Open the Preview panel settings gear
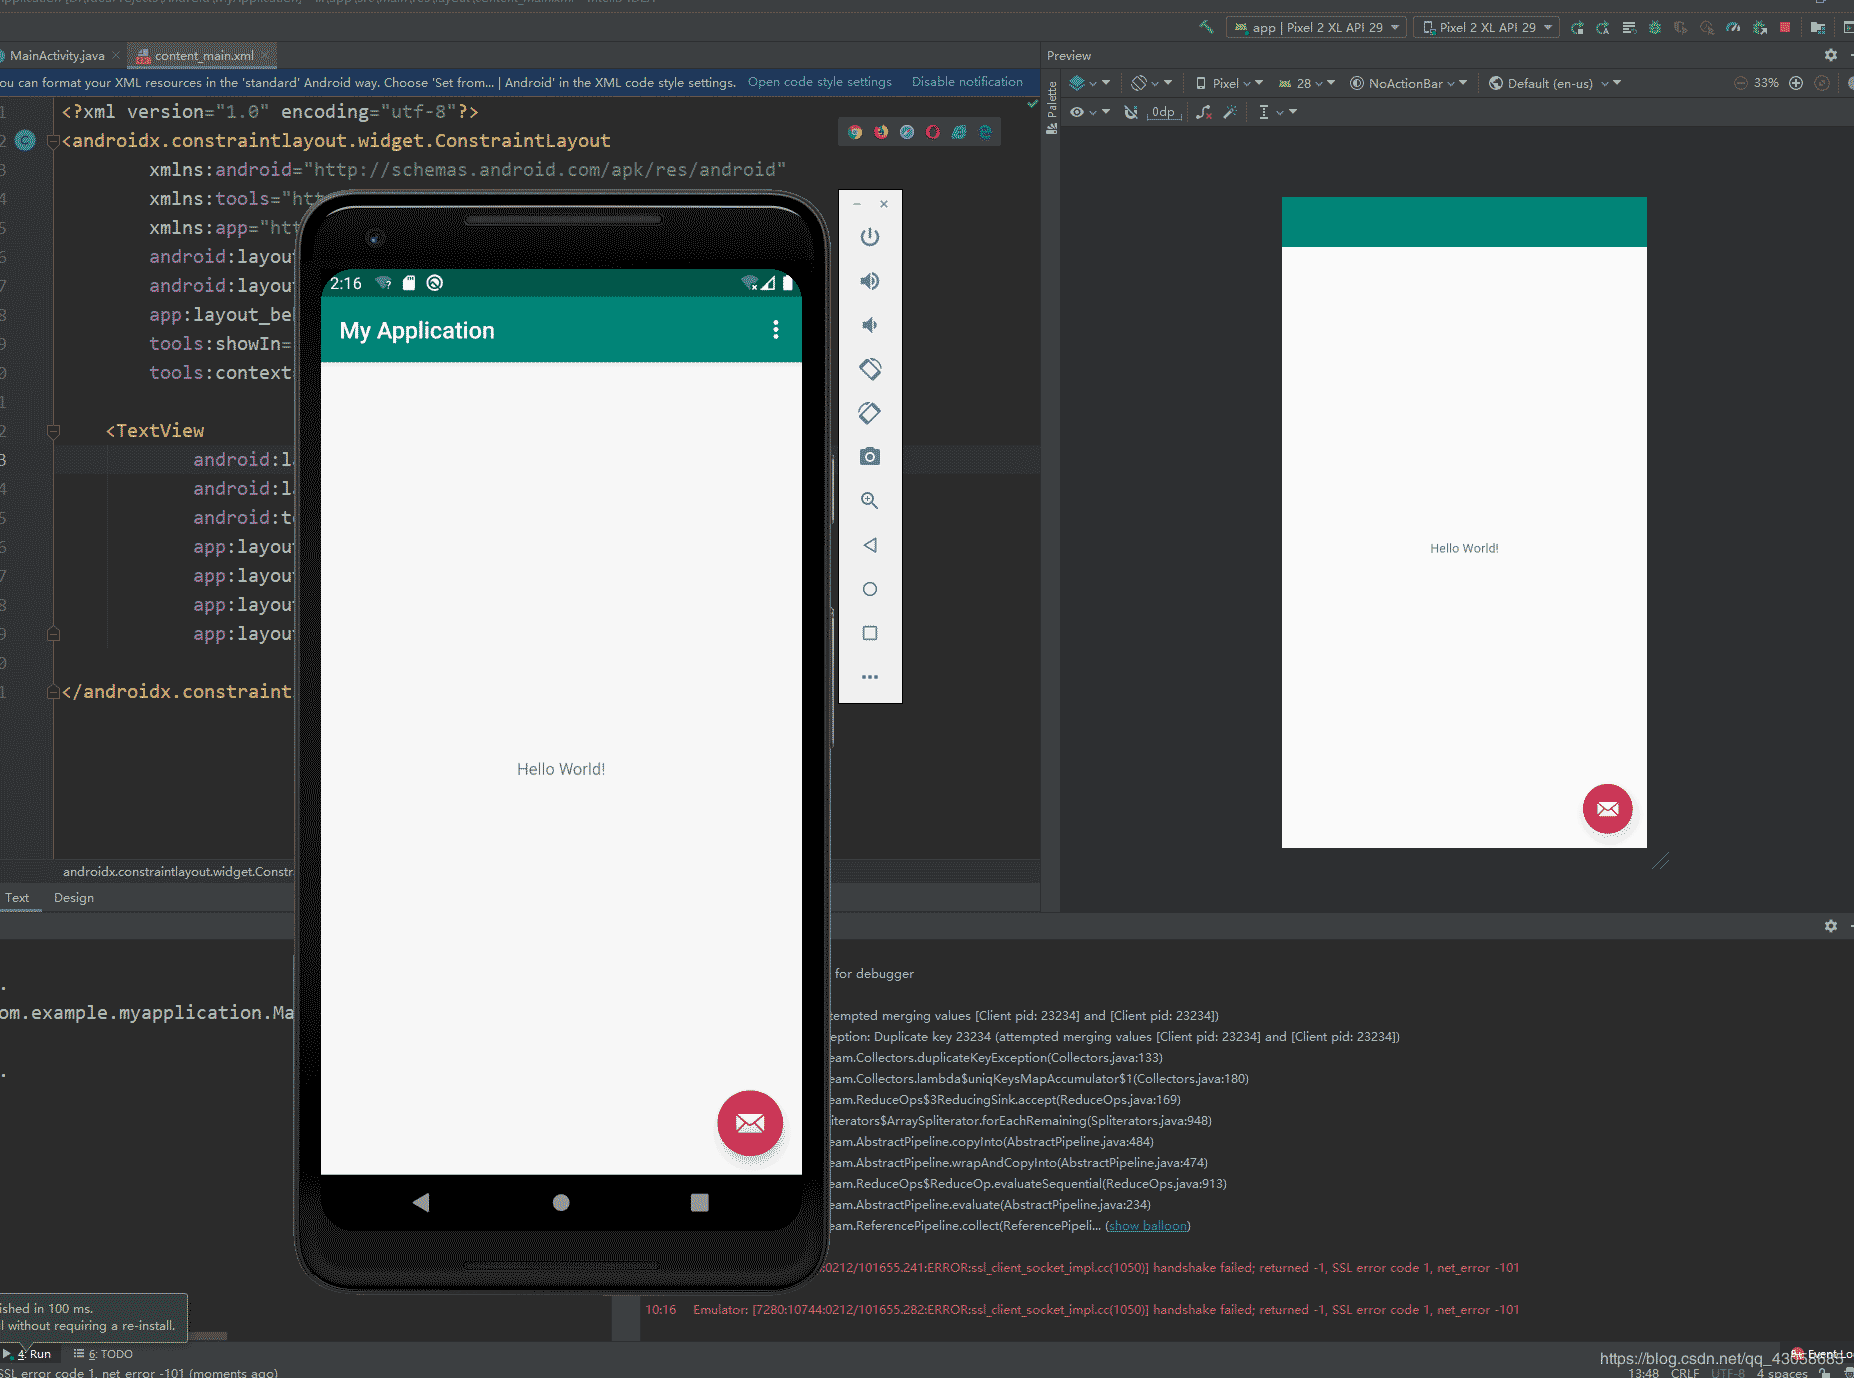Viewport: 1854px width, 1378px height. point(1832,55)
